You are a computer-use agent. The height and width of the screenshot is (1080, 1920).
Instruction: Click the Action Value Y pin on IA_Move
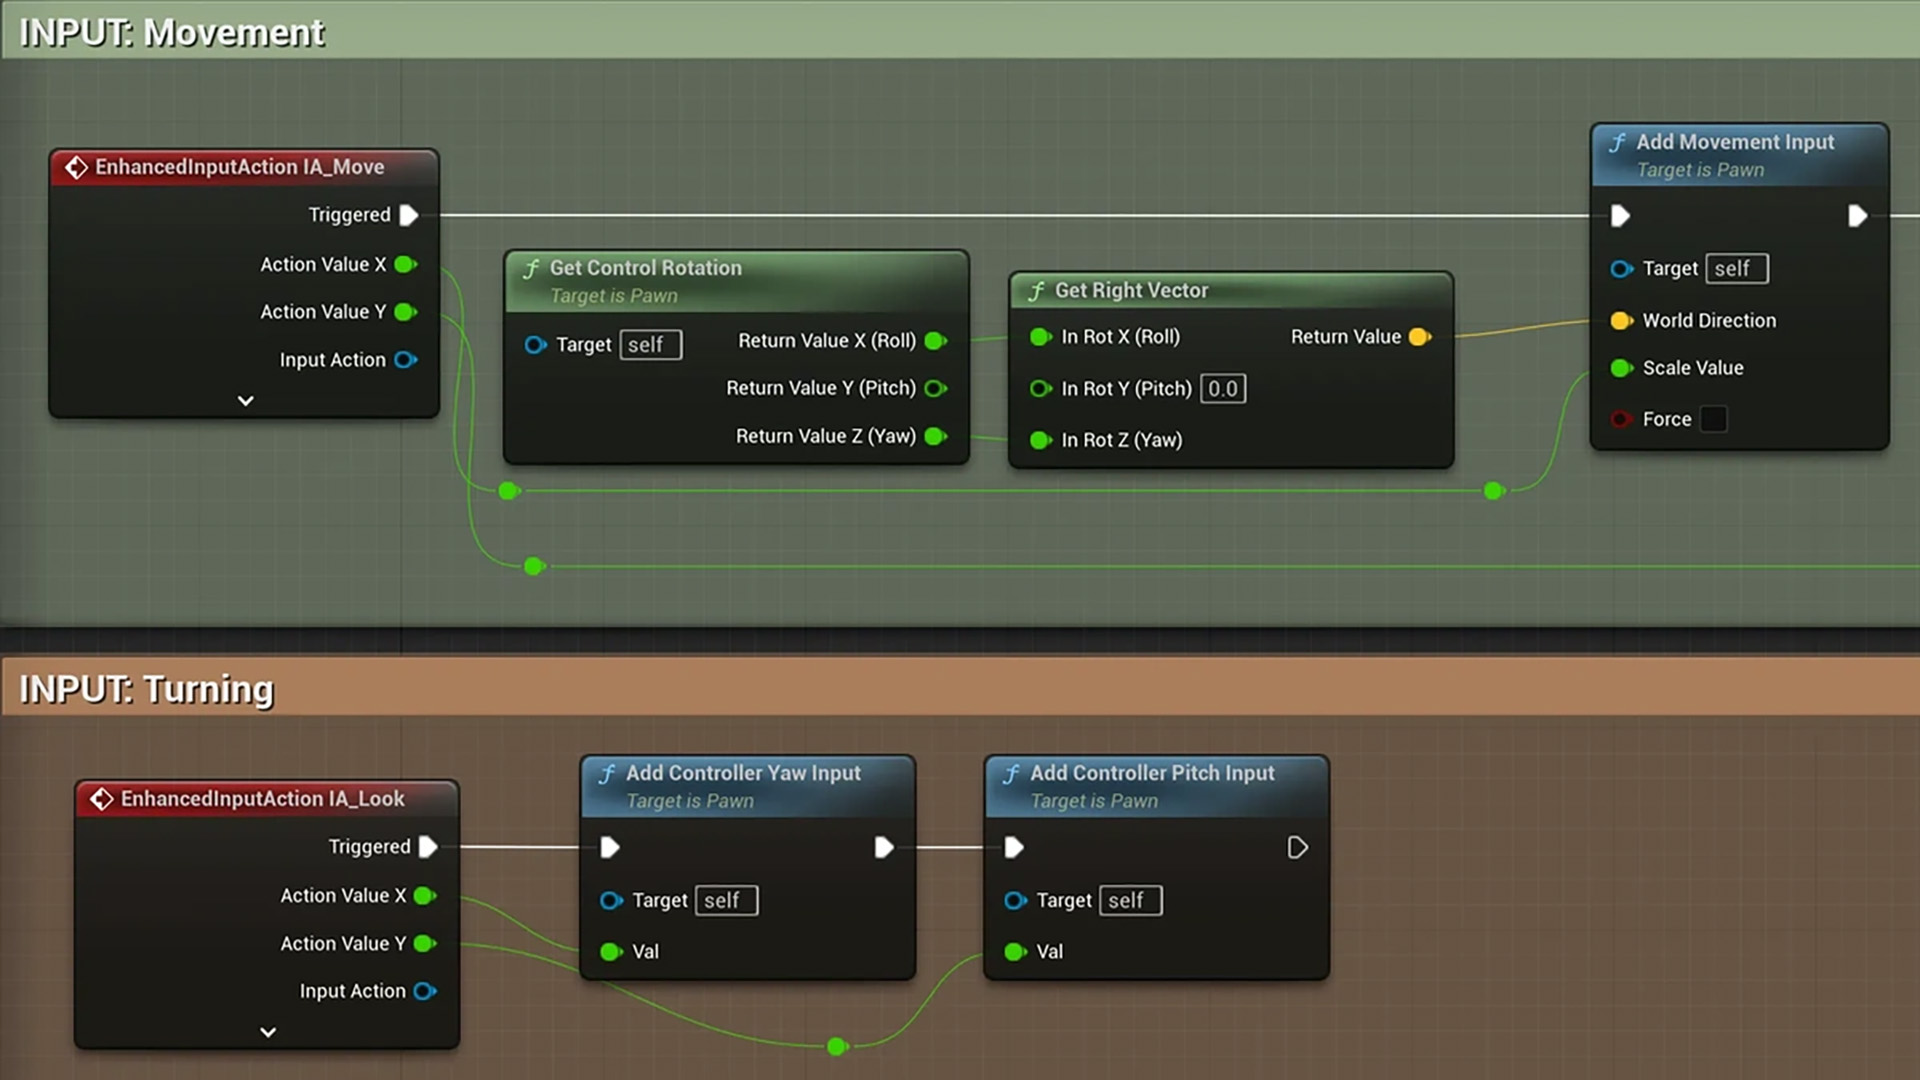pyautogui.click(x=406, y=311)
